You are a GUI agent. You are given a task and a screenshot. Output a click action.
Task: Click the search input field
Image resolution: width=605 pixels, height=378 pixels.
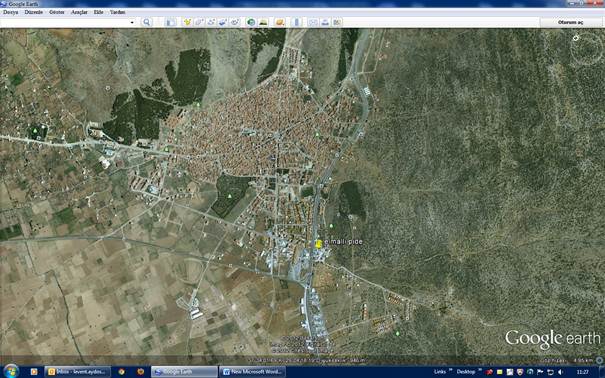65,22
